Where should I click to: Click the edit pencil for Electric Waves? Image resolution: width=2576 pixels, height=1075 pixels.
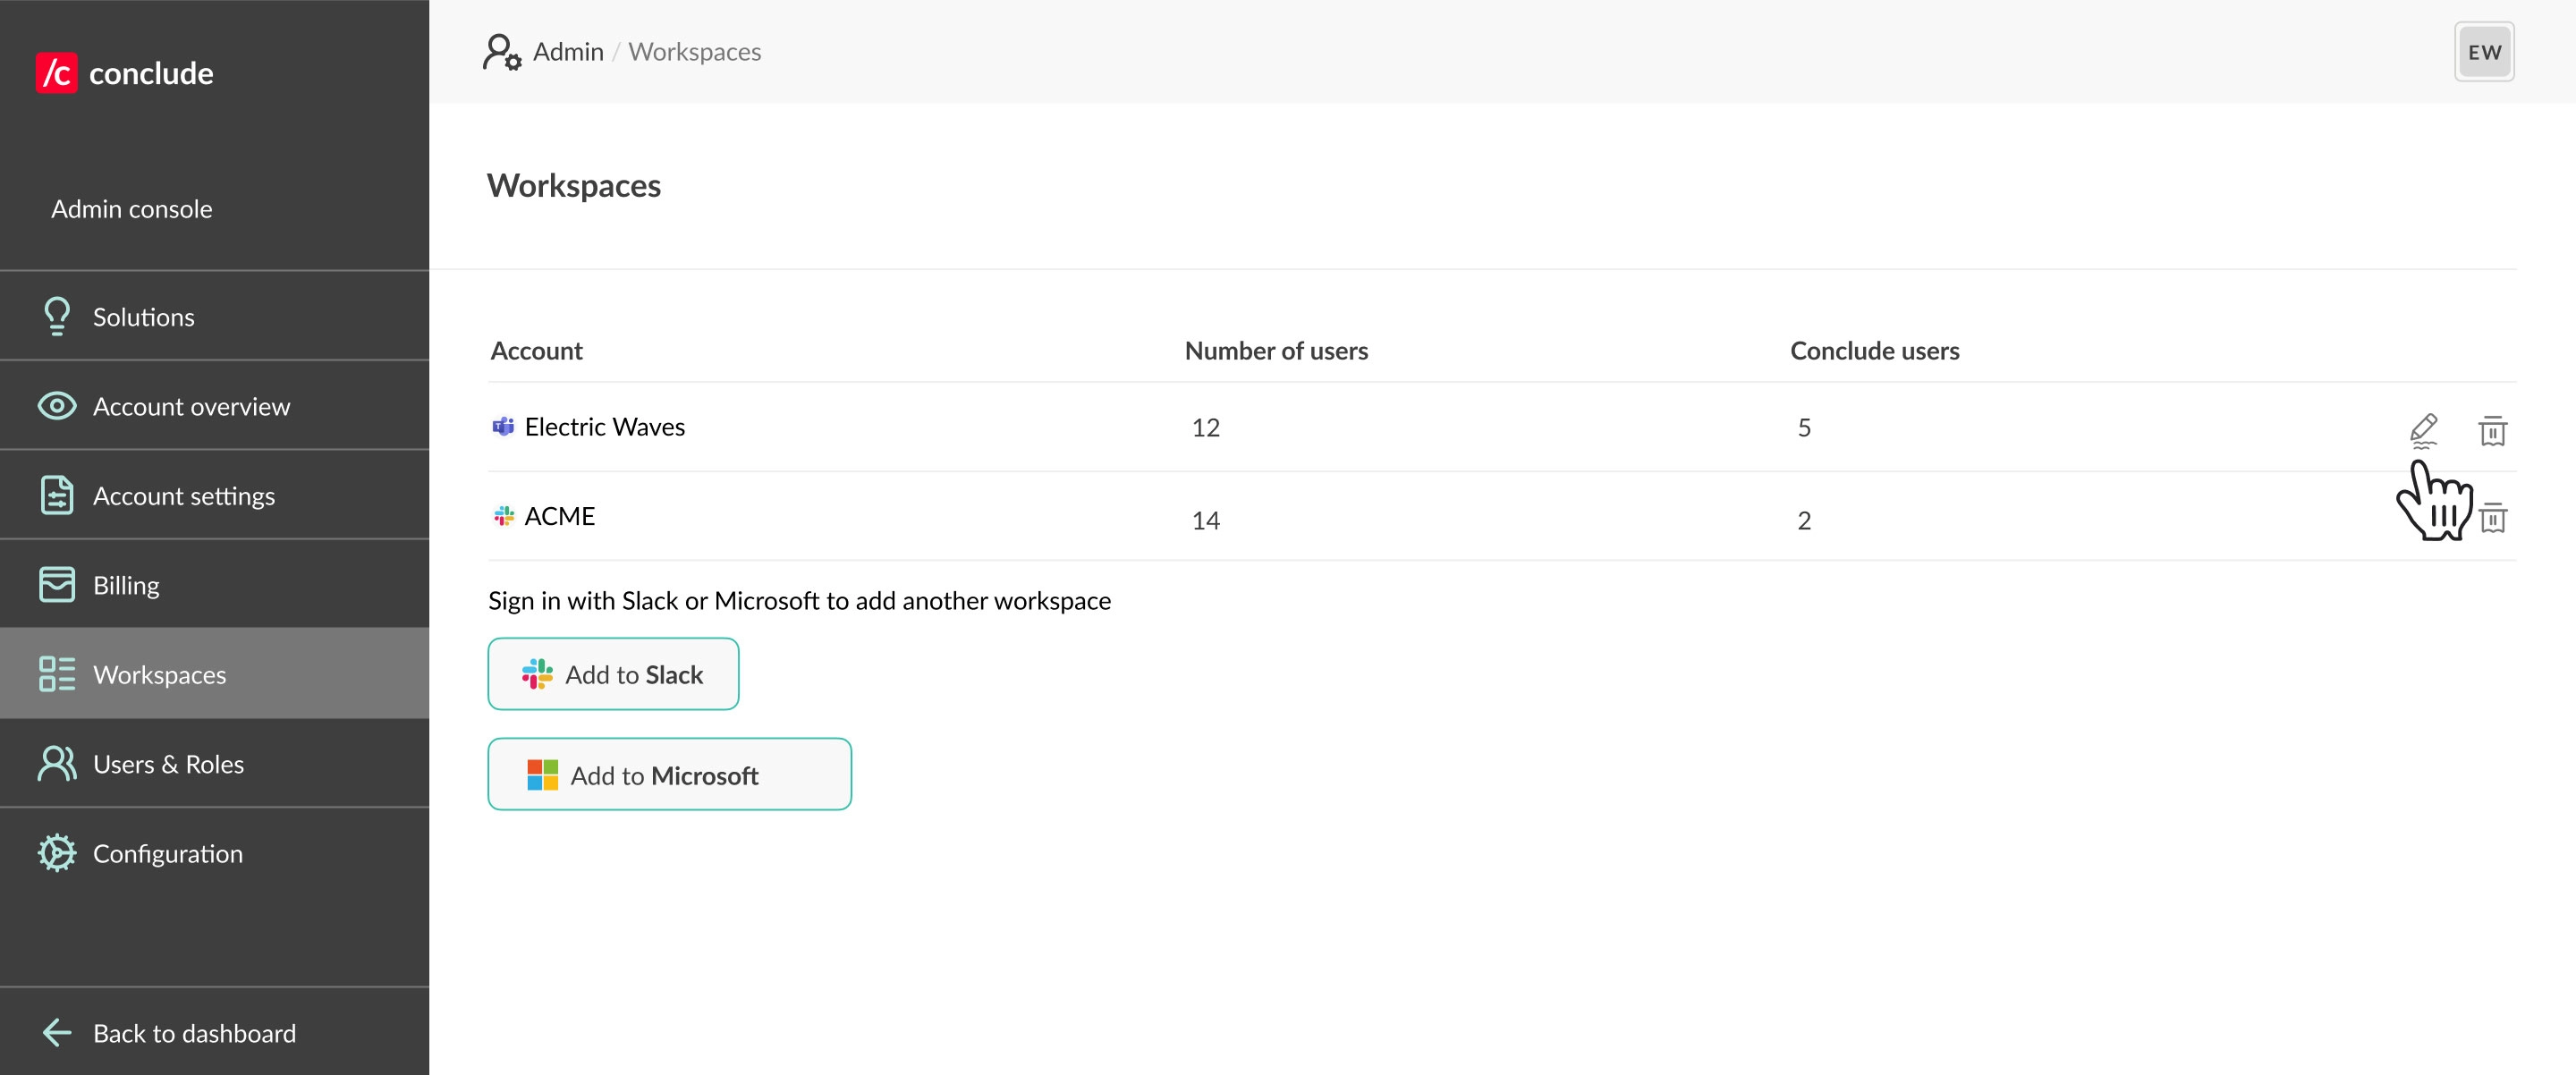2423,429
